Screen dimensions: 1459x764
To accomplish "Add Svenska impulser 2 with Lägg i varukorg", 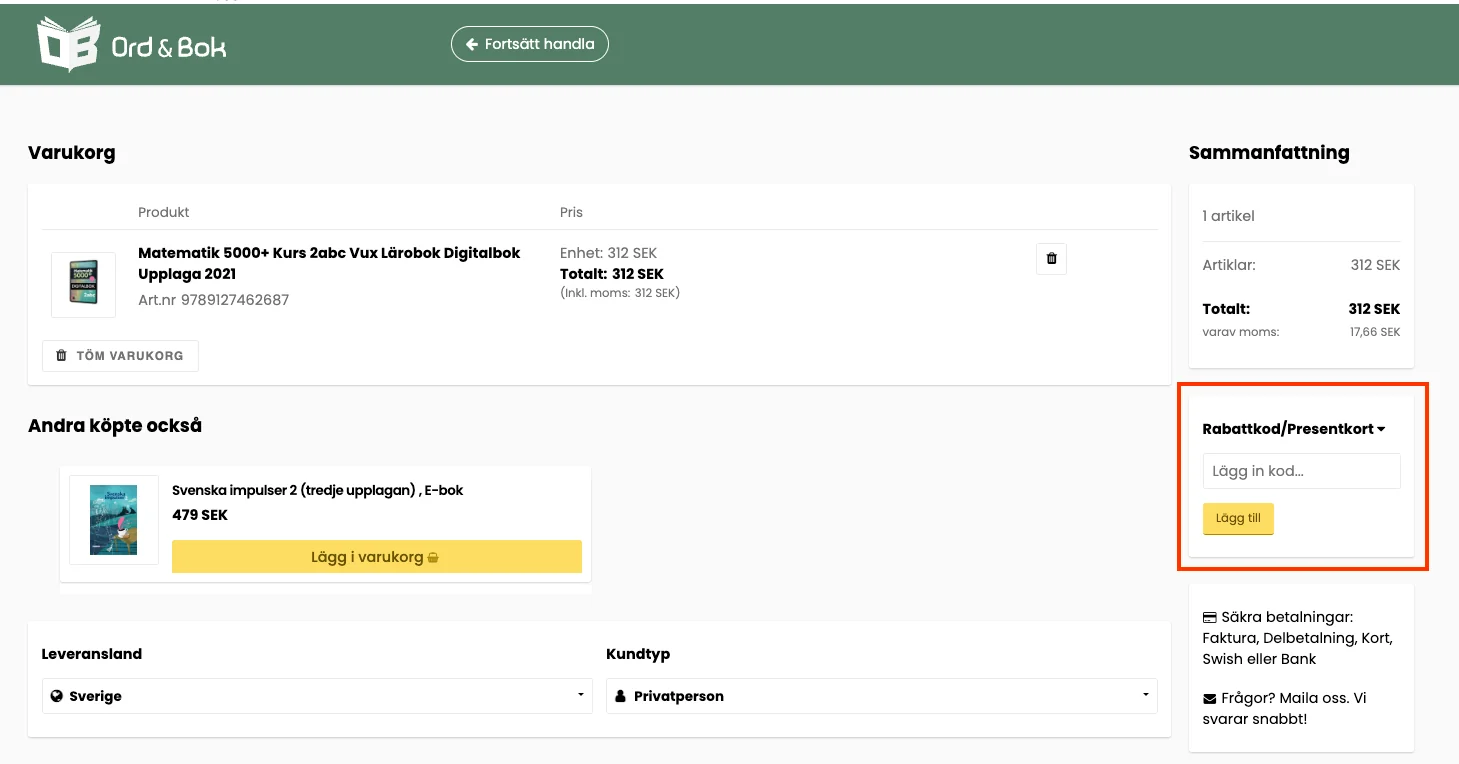I will [x=377, y=557].
